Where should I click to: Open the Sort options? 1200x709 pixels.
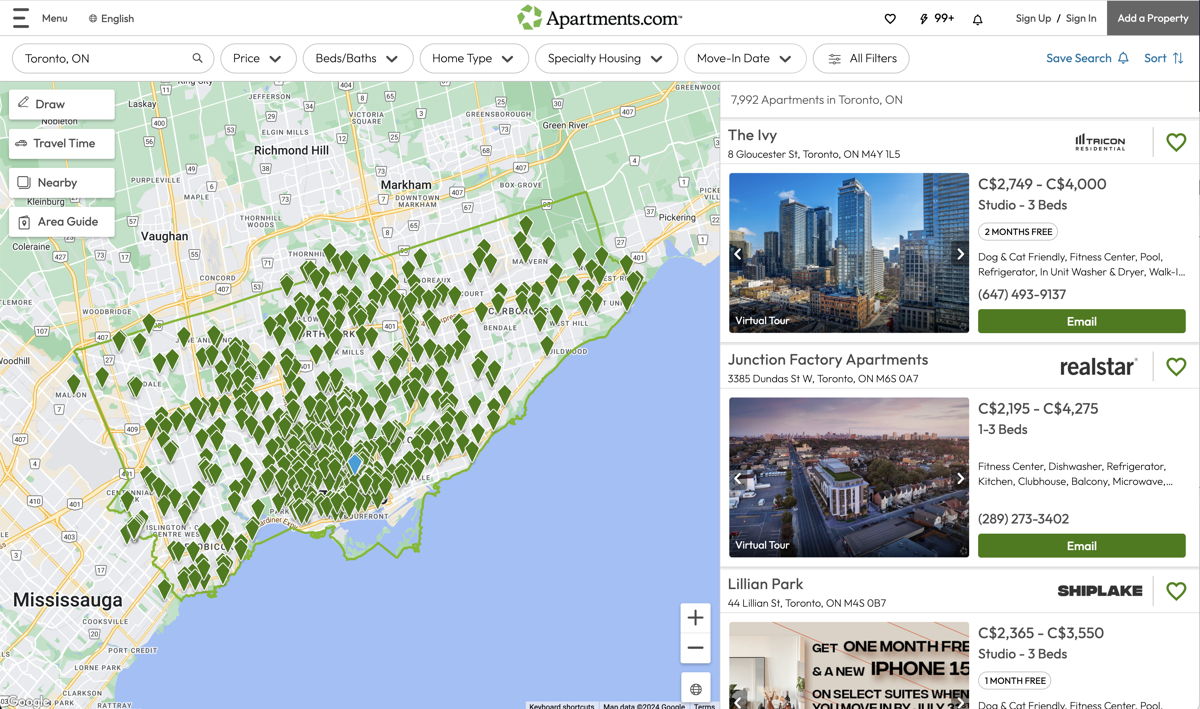(x=1164, y=58)
